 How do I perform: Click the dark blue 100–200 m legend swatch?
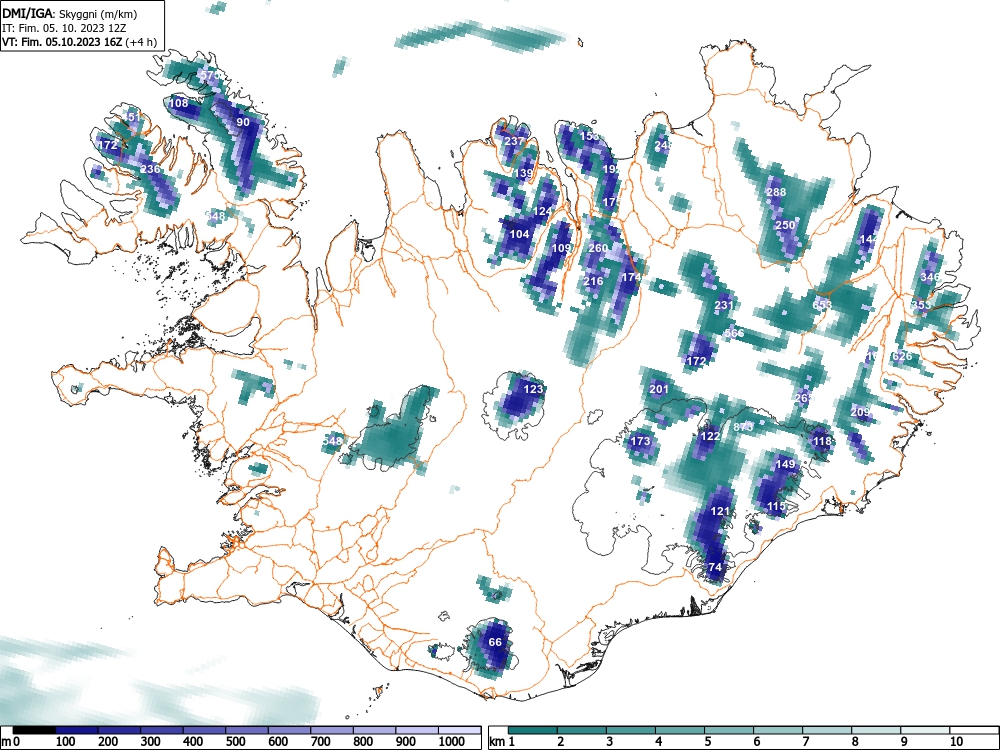[x=77, y=730]
